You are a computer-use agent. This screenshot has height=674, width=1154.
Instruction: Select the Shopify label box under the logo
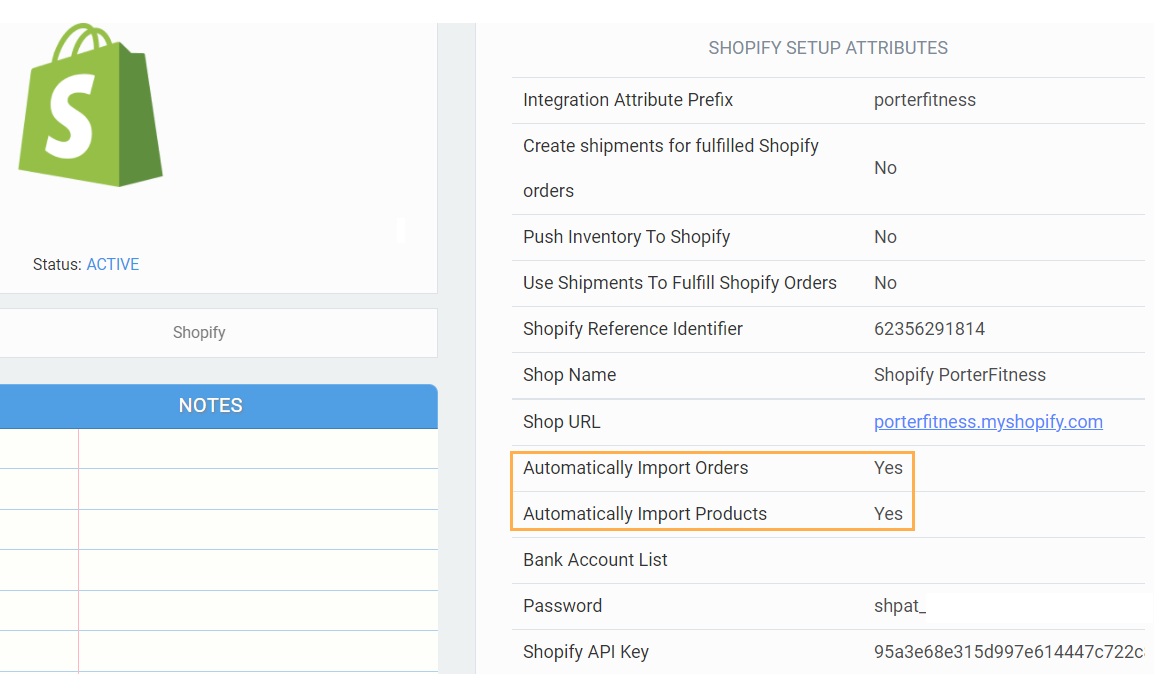click(x=199, y=333)
